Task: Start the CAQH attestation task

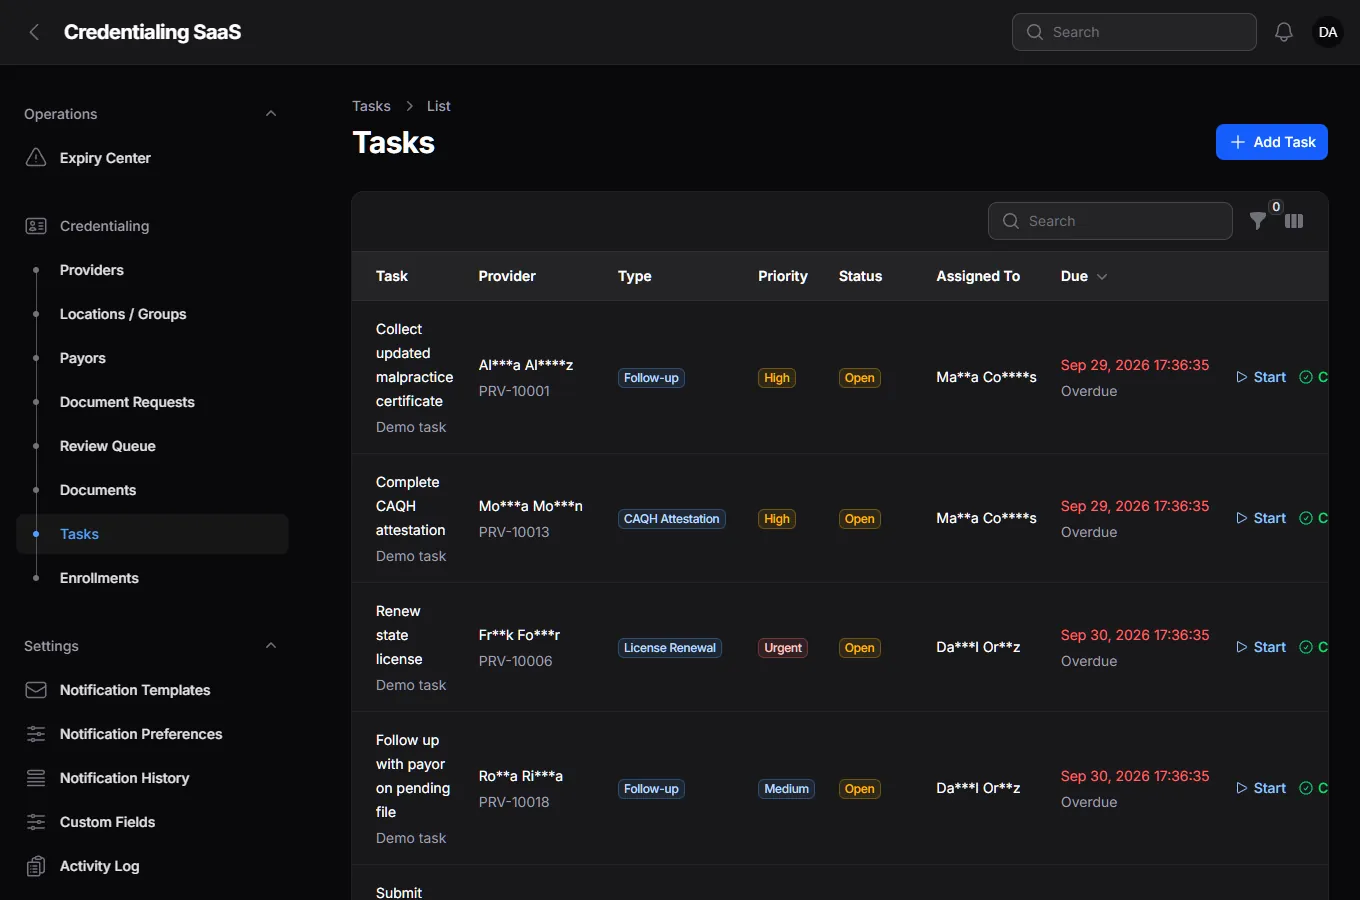Action: (x=1261, y=518)
